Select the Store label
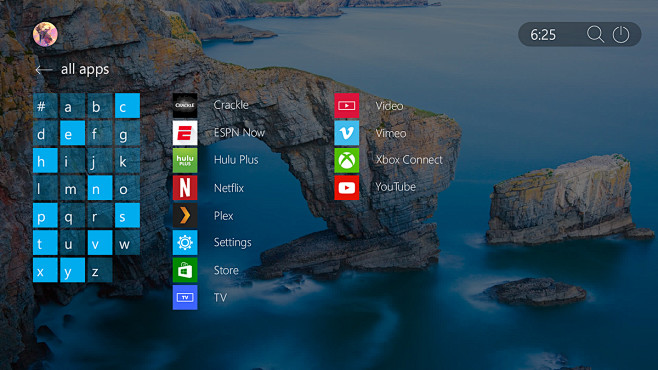The image size is (658, 370). (x=226, y=270)
